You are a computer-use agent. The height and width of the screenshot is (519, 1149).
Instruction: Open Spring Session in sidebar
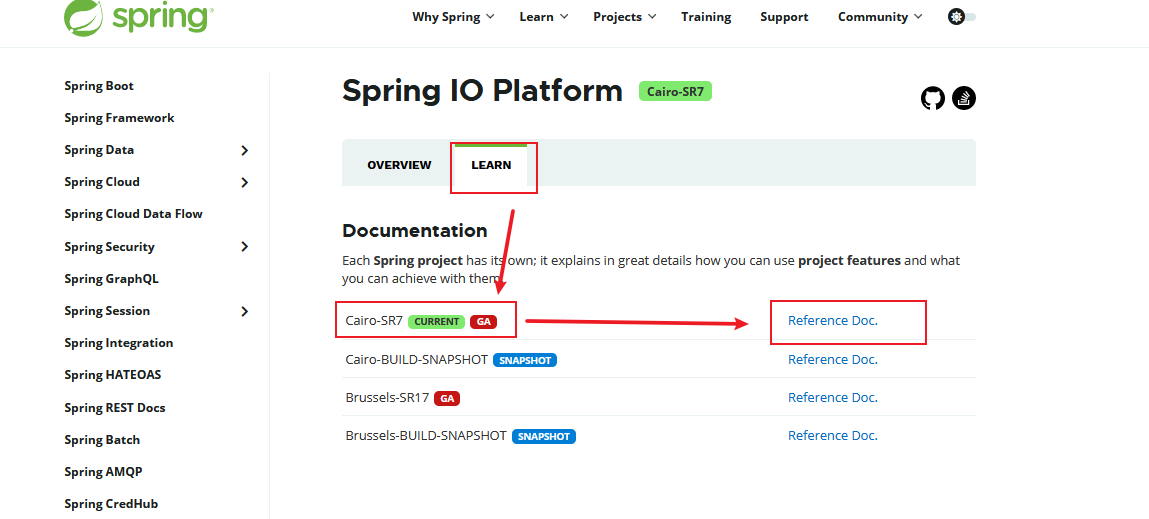point(107,311)
